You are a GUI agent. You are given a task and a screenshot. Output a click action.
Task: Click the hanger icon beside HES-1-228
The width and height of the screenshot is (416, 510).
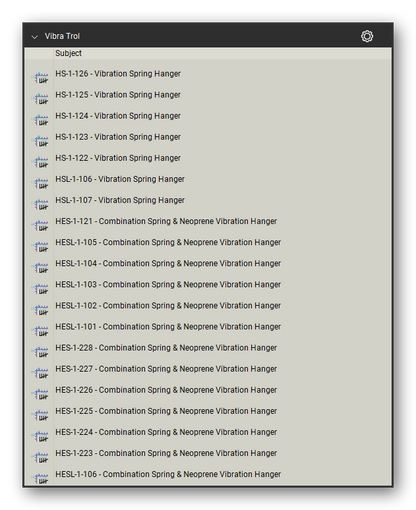40,351
